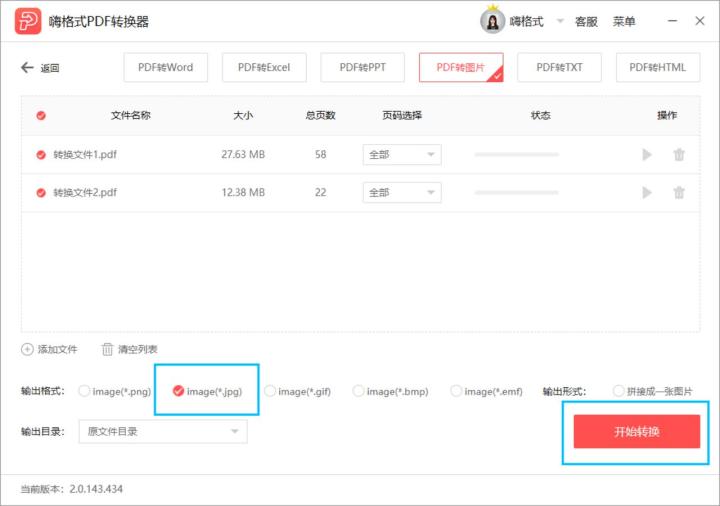Uncheck the 转换文件1.pdf row checkbox
Screen dimensions: 720x506
[41, 155]
